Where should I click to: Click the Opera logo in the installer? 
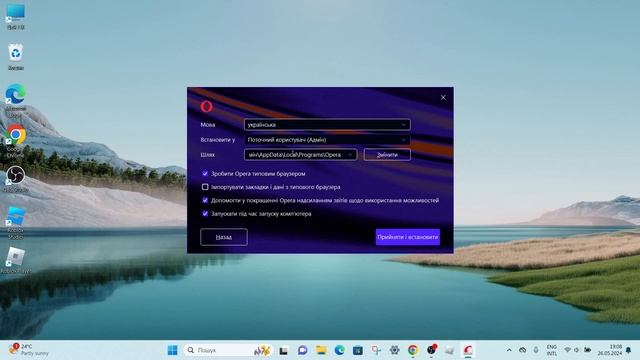pyautogui.click(x=207, y=107)
